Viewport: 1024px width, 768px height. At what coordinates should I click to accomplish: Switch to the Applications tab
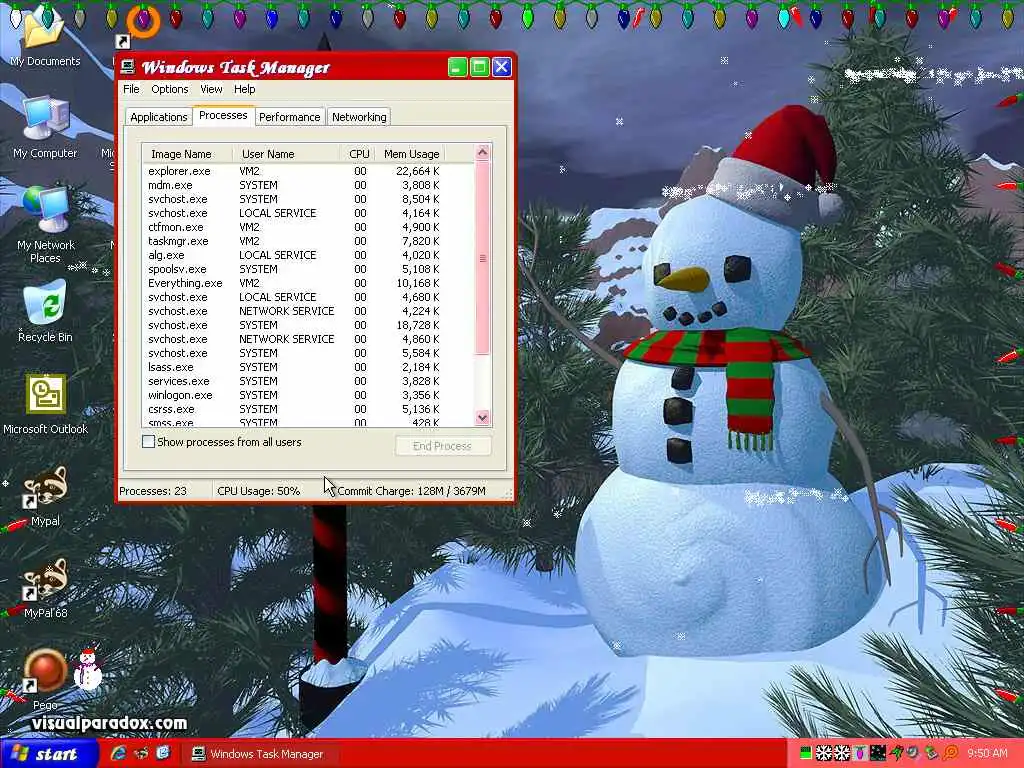coord(159,117)
